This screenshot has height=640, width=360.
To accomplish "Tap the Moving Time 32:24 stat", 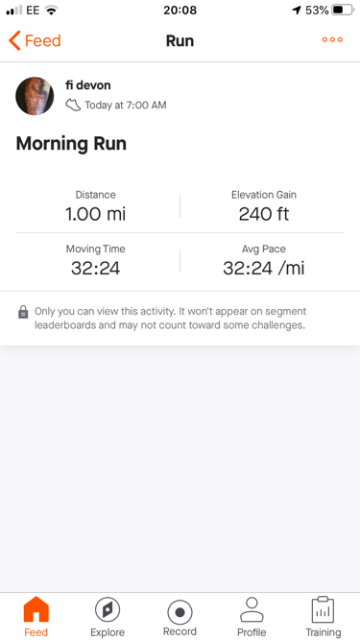I will click(x=96, y=261).
